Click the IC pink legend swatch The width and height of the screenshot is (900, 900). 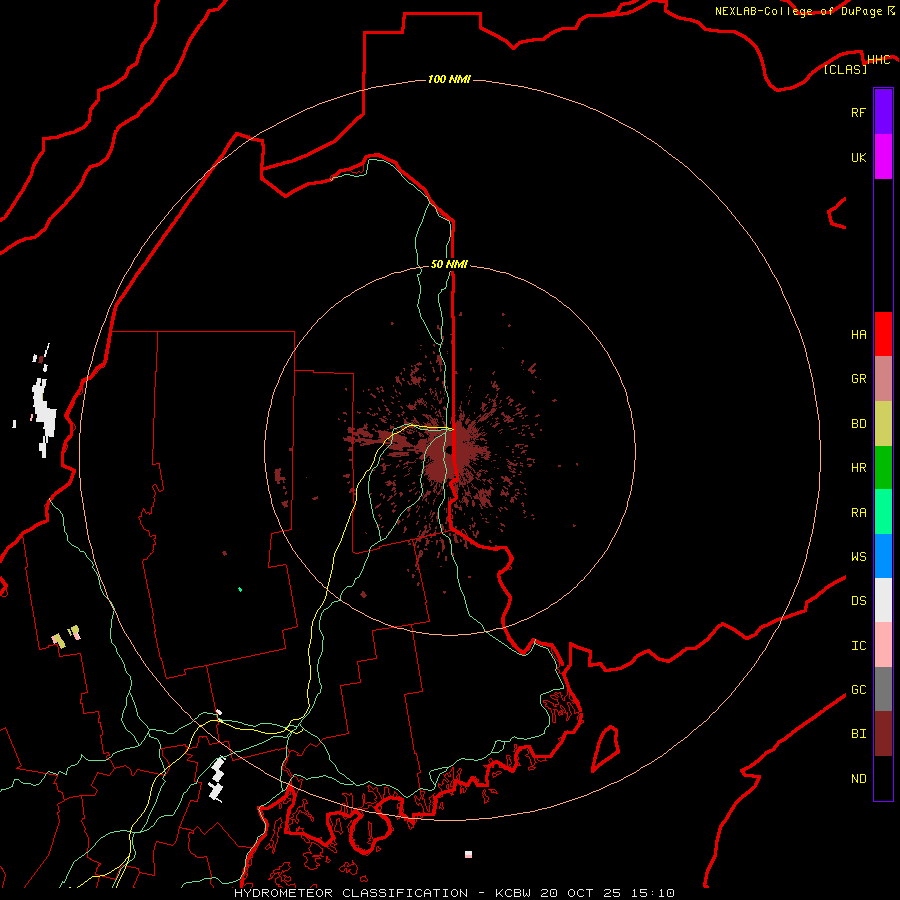[883, 645]
